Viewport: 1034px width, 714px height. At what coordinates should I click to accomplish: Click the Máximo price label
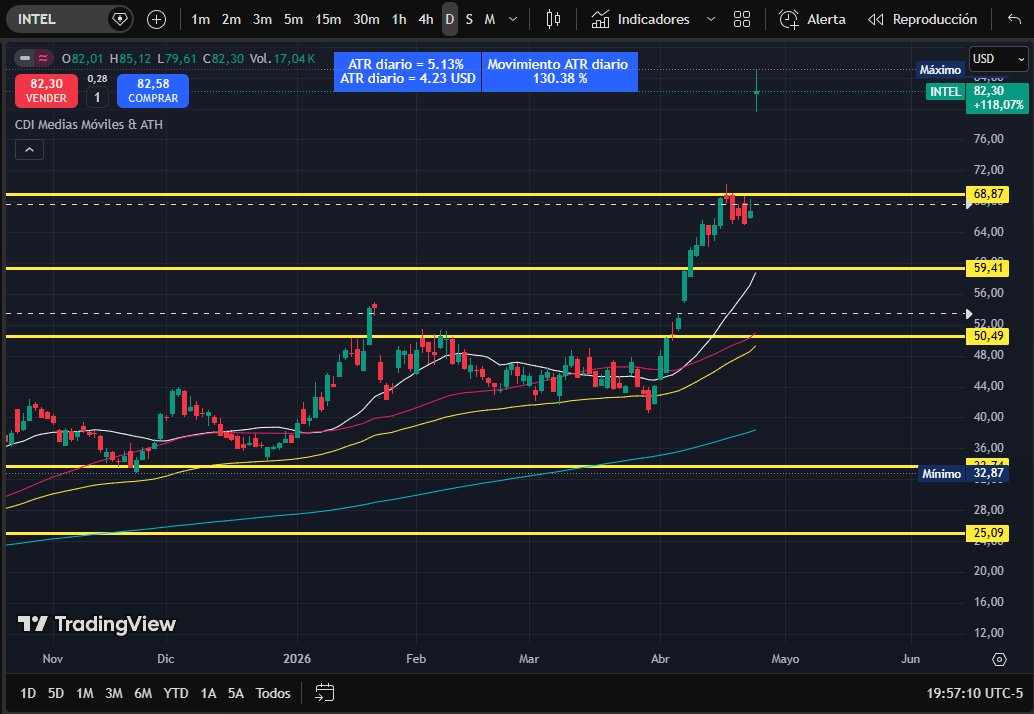(940, 70)
